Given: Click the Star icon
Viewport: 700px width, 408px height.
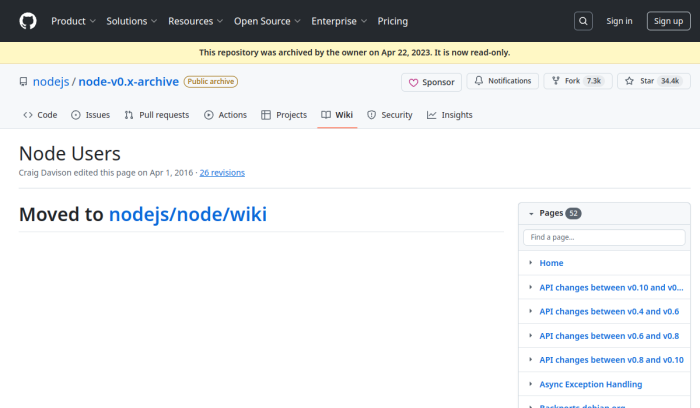Looking at the screenshot, I should click(x=629, y=81).
